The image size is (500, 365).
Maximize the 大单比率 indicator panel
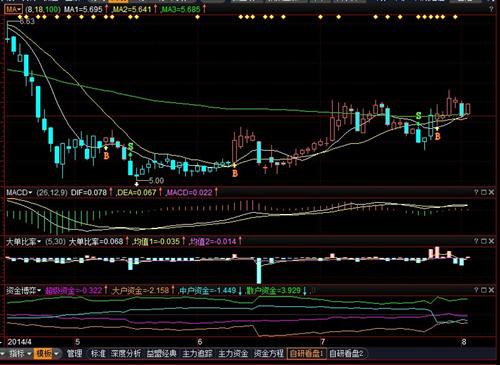(484, 241)
